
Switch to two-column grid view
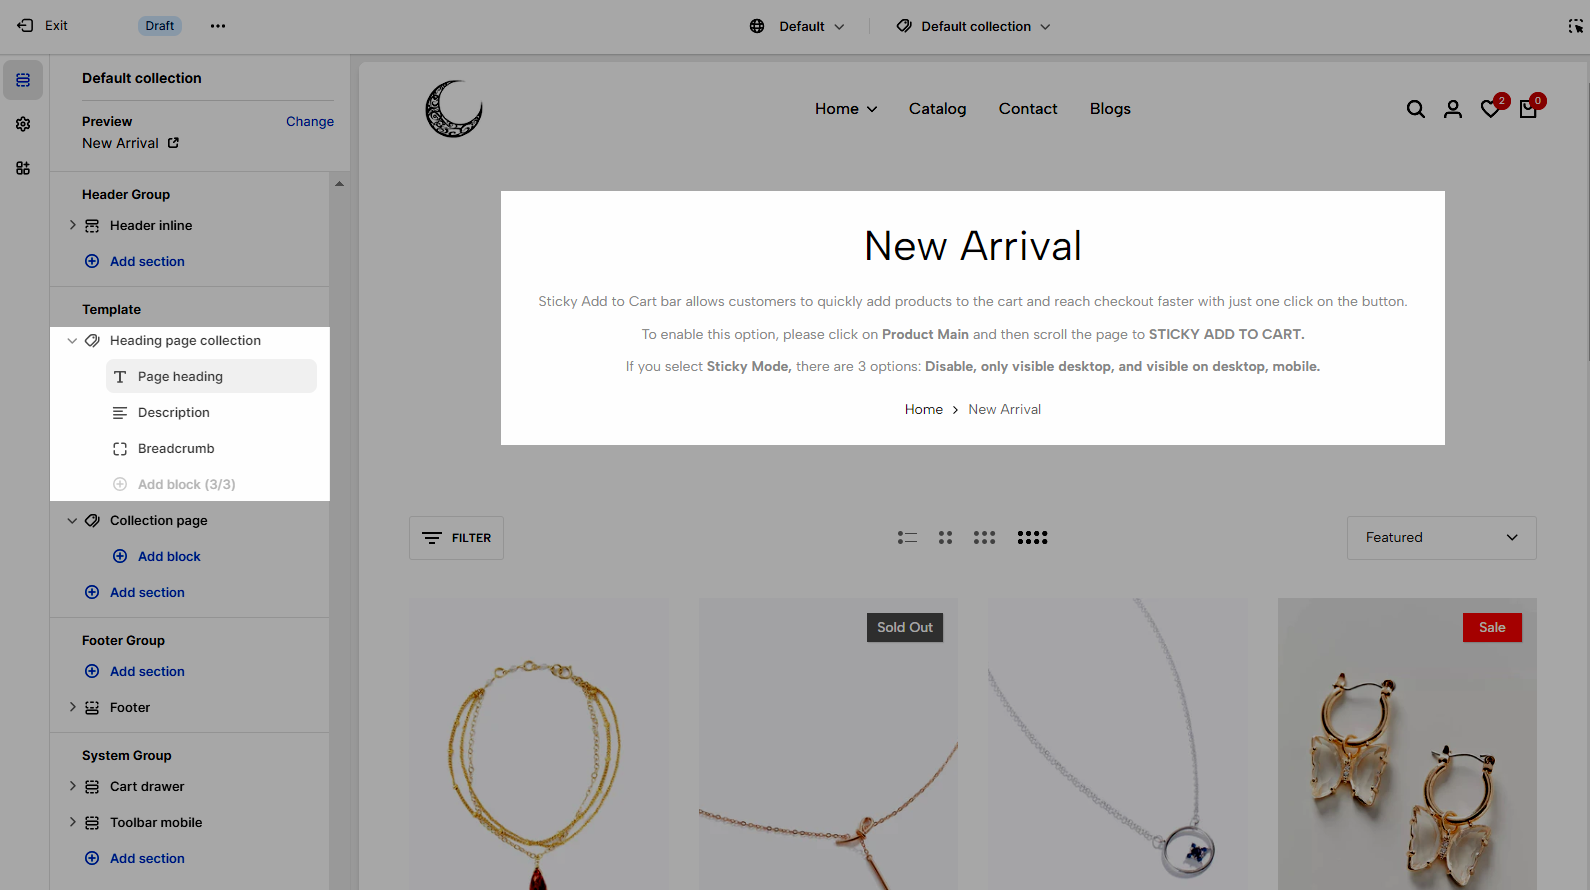[x=945, y=538]
